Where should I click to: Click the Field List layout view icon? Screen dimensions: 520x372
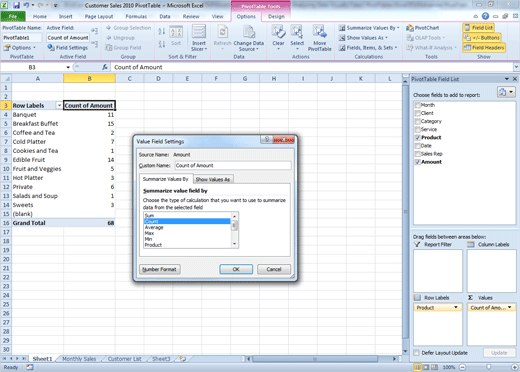pyautogui.click(x=506, y=92)
